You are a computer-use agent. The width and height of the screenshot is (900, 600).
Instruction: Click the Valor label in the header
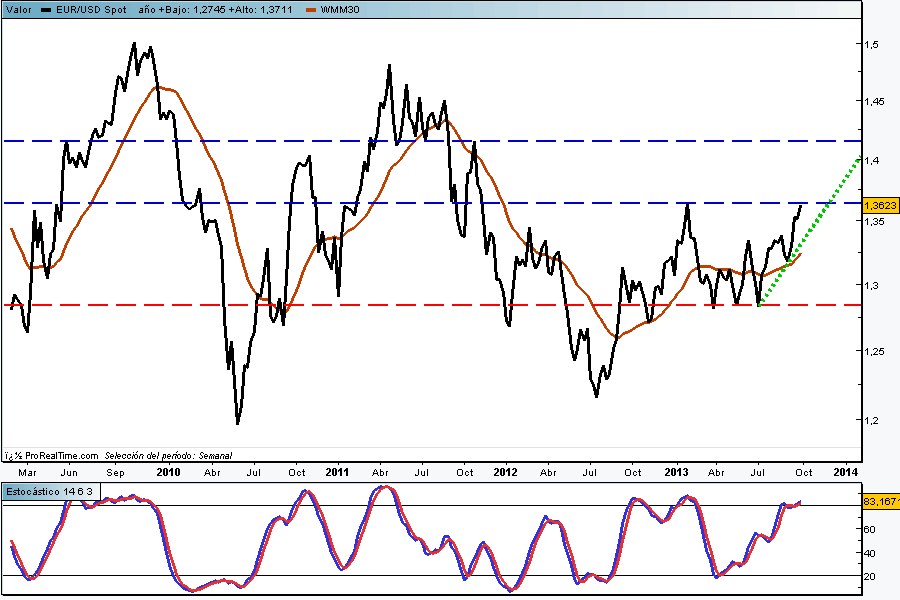tap(18, 8)
